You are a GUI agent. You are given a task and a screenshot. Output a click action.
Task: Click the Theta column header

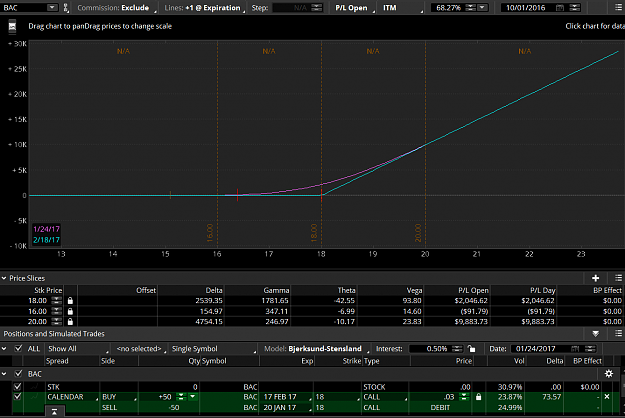pos(346,290)
